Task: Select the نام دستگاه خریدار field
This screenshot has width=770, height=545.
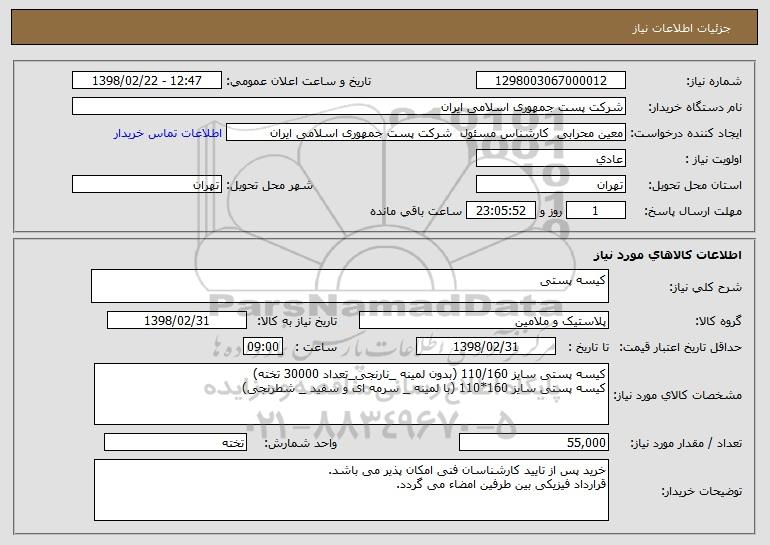Action: pos(349,106)
